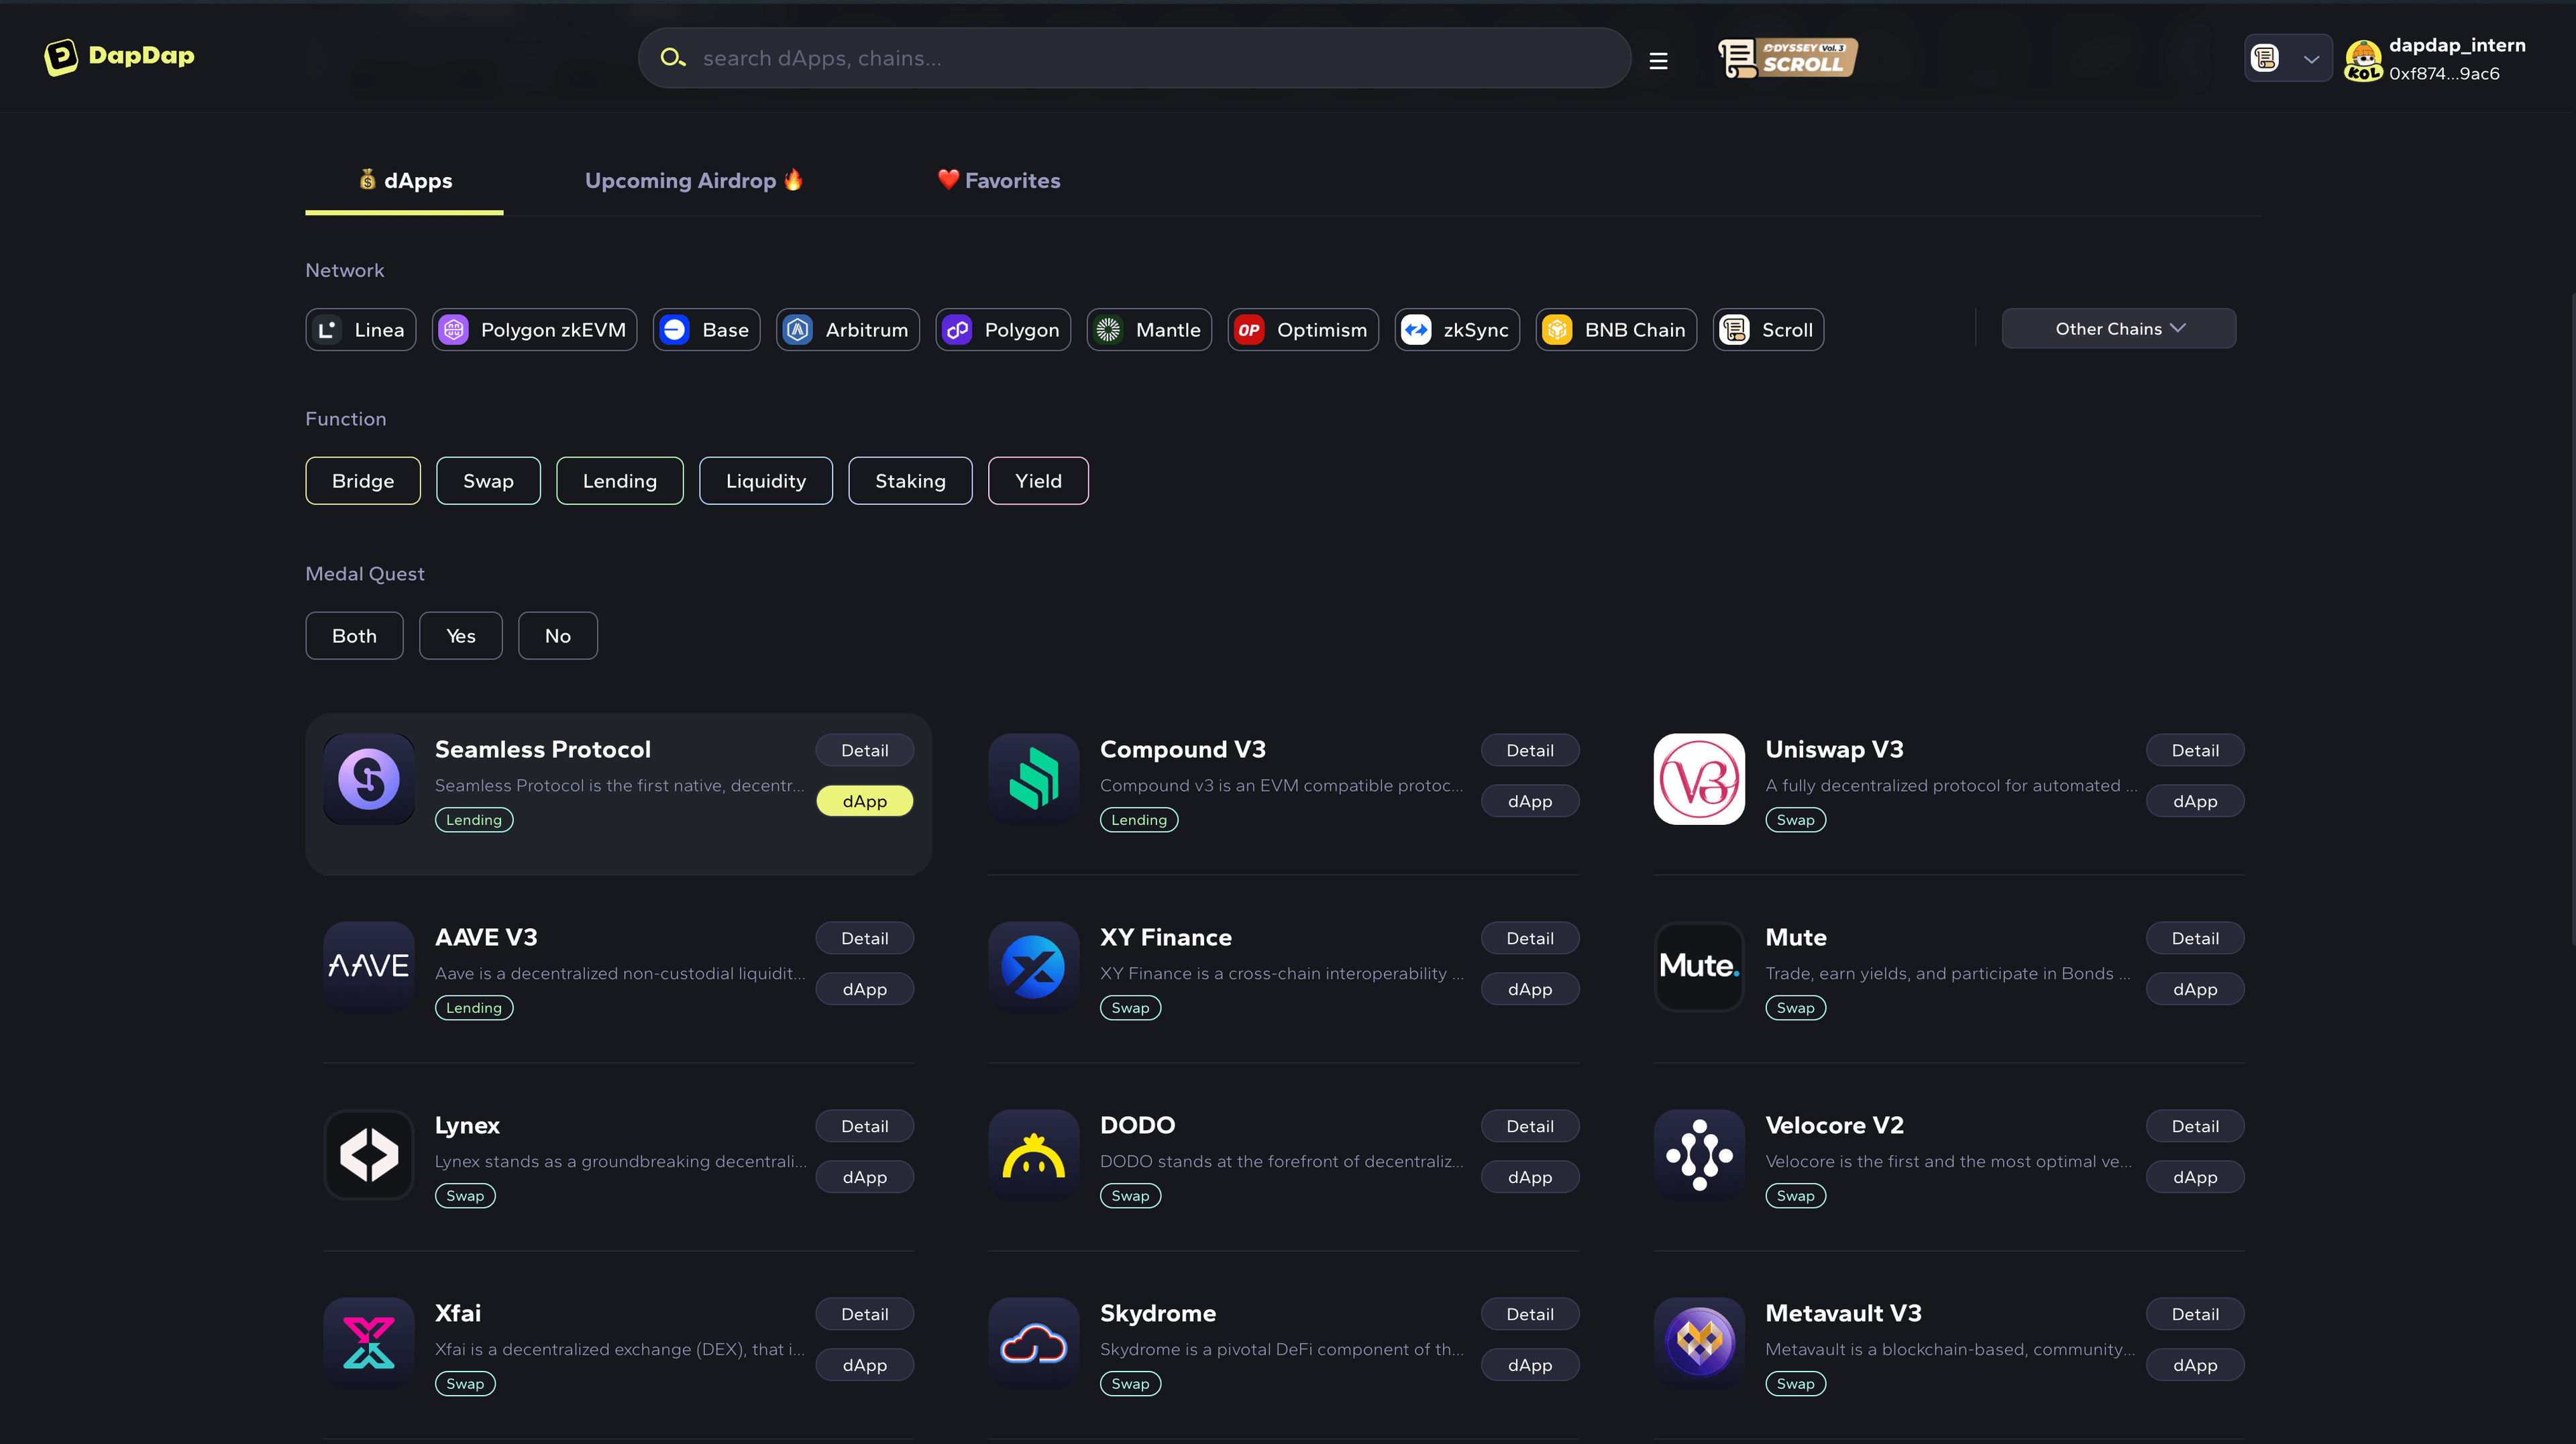The width and height of the screenshot is (2576, 1444).
Task: View Metavault V3 Detail
Action: click(2195, 1314)
